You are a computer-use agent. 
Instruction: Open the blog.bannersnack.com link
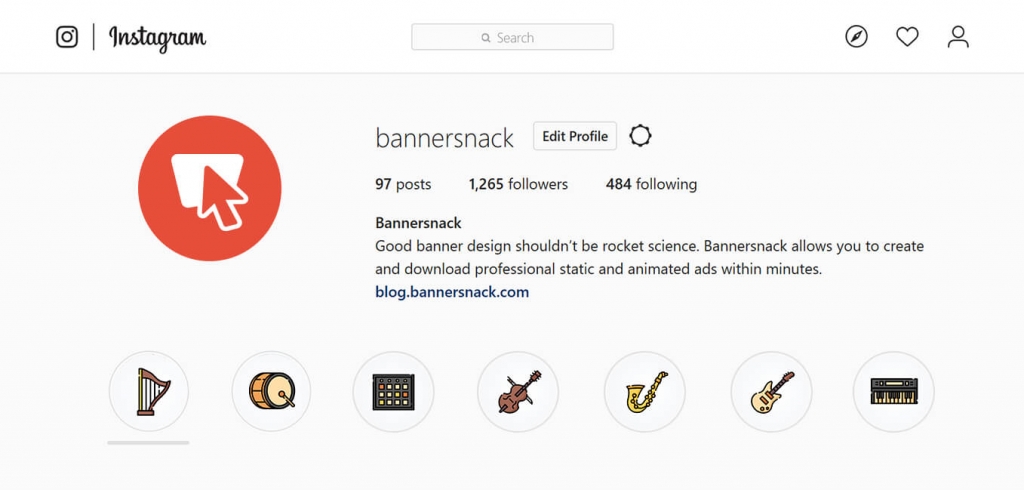point(452,292)
